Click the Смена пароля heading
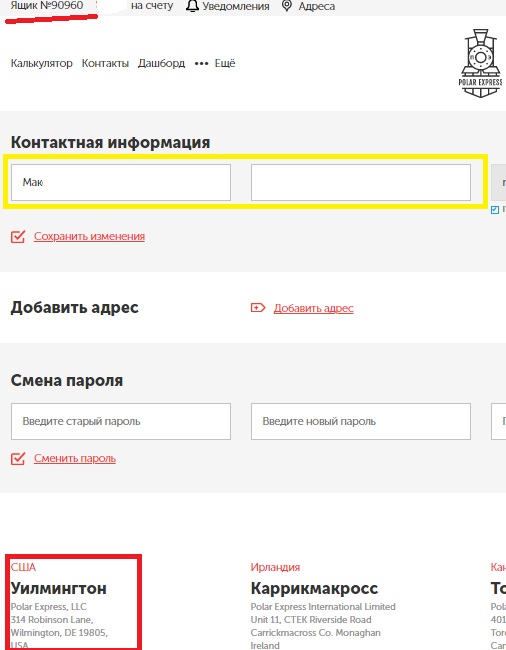Image resolution: width=506 pixels, height=650 pixels. pyautogui.click(x=67, y=380)
